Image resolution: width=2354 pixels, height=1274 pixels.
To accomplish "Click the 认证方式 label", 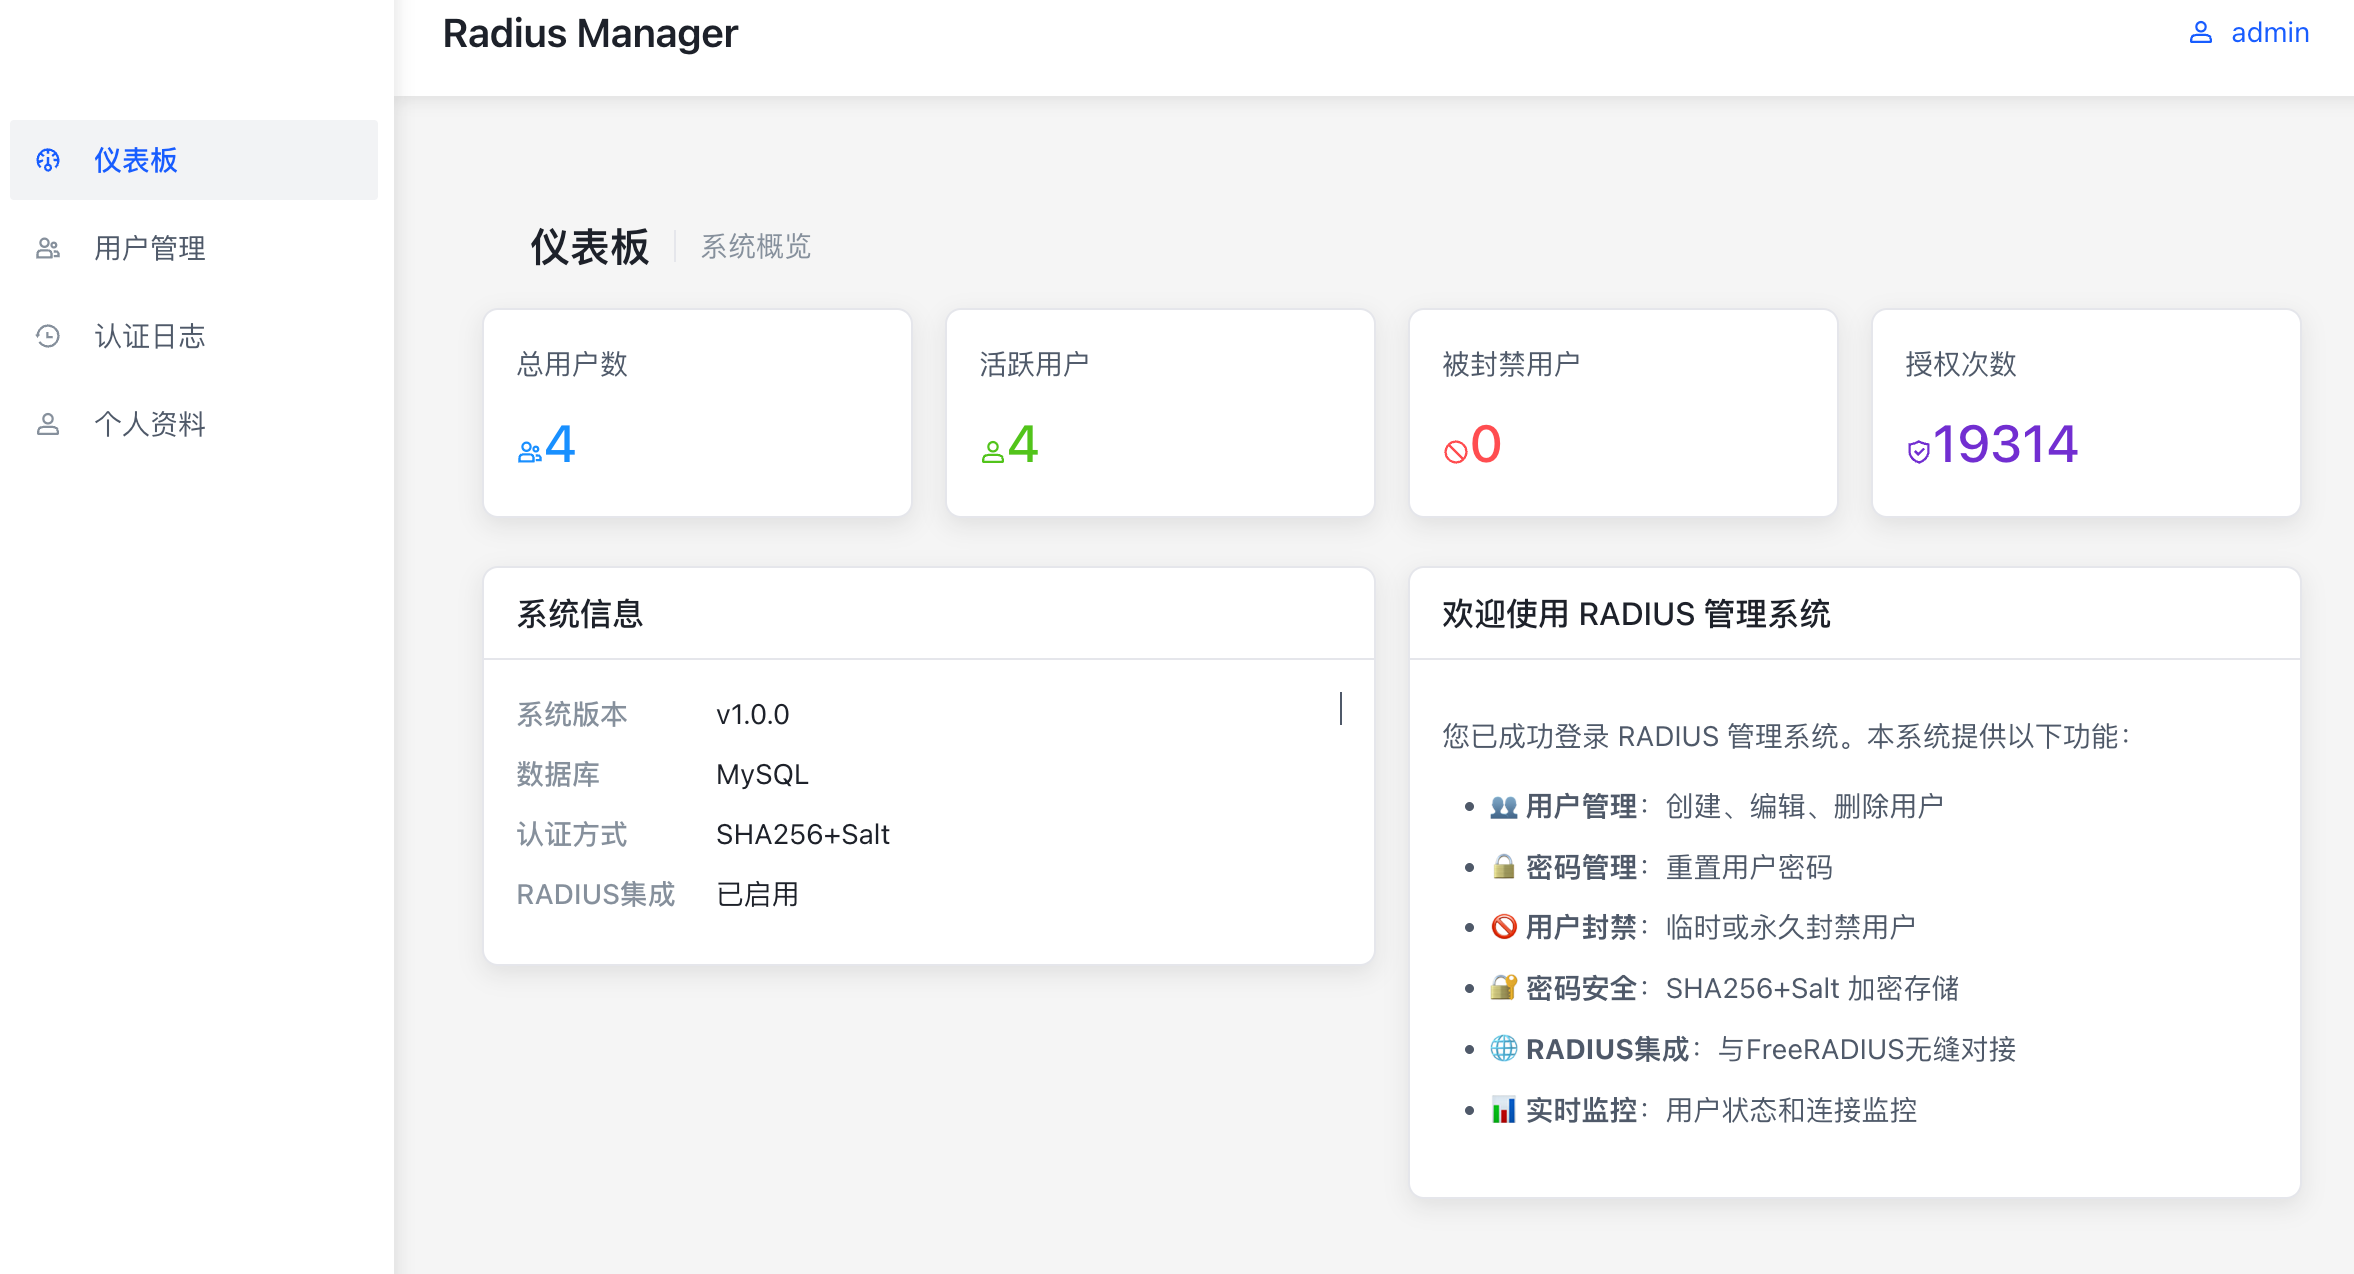I will pyautogui.click(x=572, y=834).
